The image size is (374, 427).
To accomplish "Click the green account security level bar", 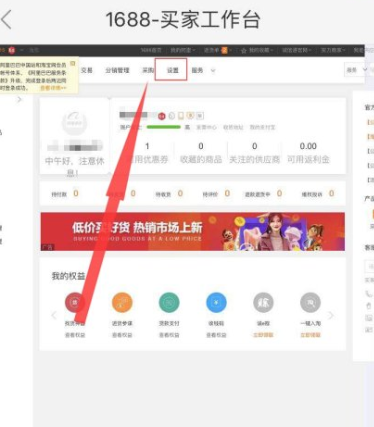I will (x=163, y=127).
